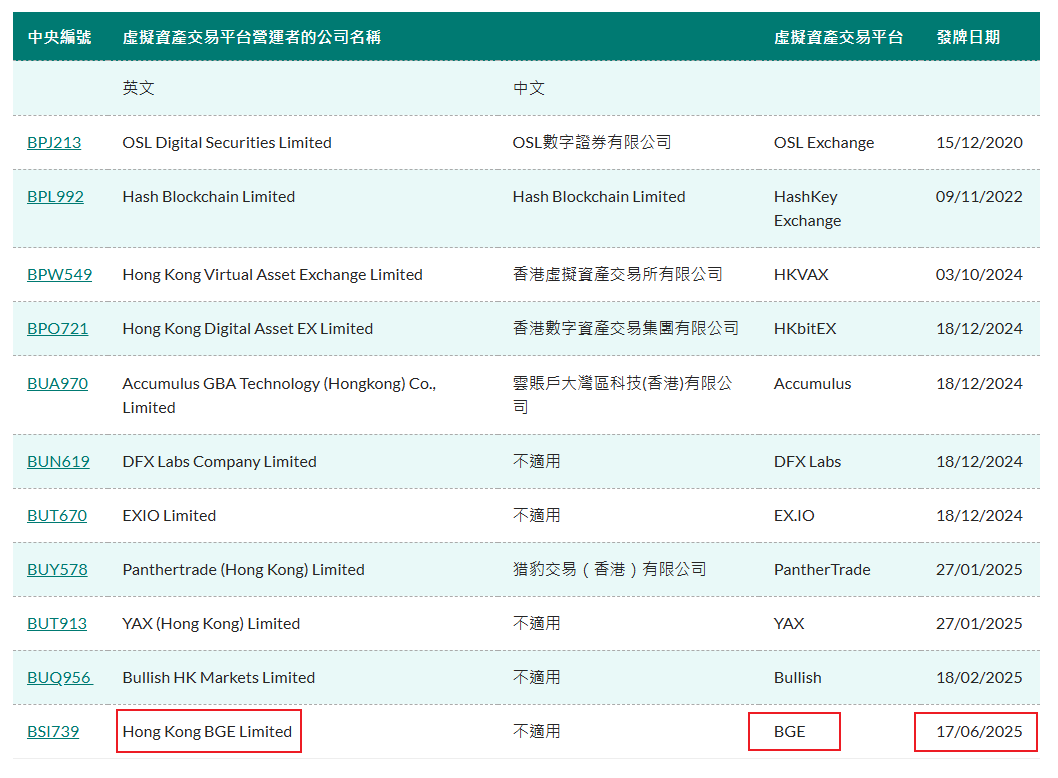Open central number link BUQ956
The image size is (1058, 778).
pos(60,677)
